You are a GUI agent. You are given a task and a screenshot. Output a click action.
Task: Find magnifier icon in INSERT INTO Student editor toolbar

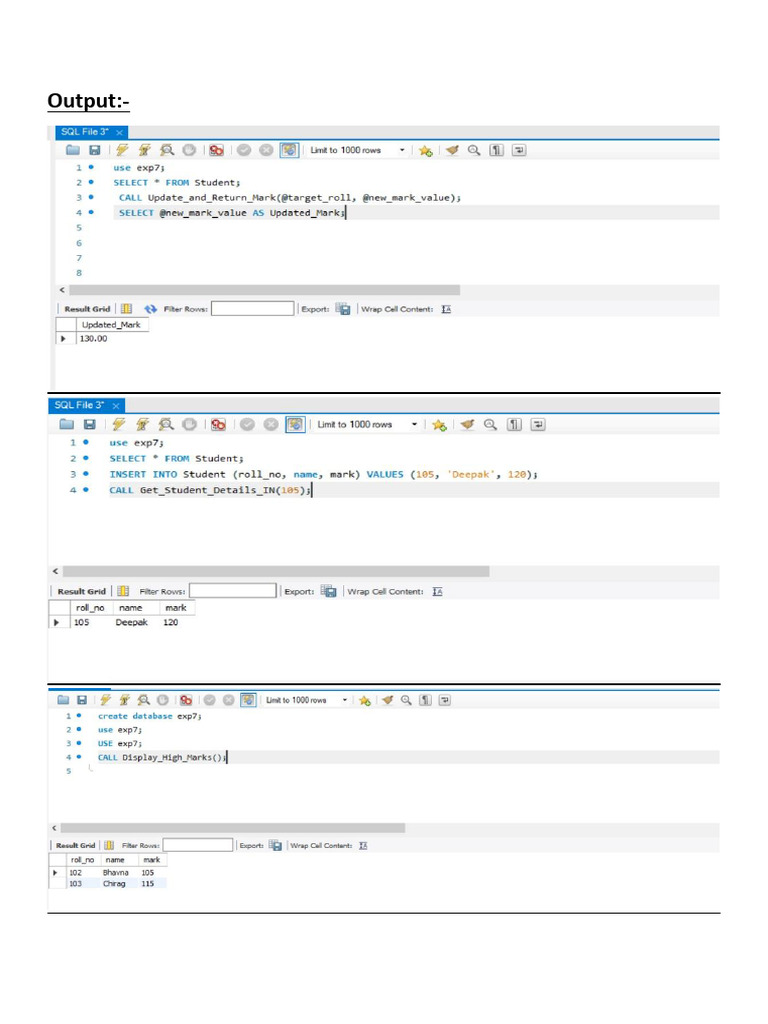coord(490,424)
